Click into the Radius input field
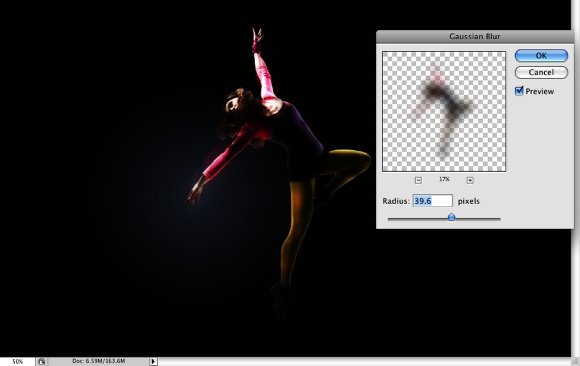This screenshot has height=366, width=580. pyautogui.click(x=432, y=201)
